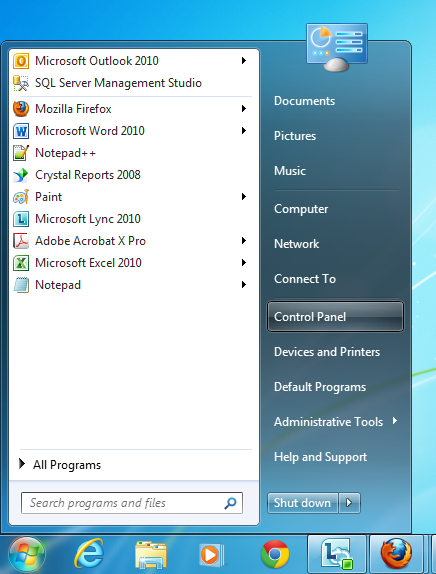Select the 'Microsoft Excel 2010' label

[x=88, y=263]
